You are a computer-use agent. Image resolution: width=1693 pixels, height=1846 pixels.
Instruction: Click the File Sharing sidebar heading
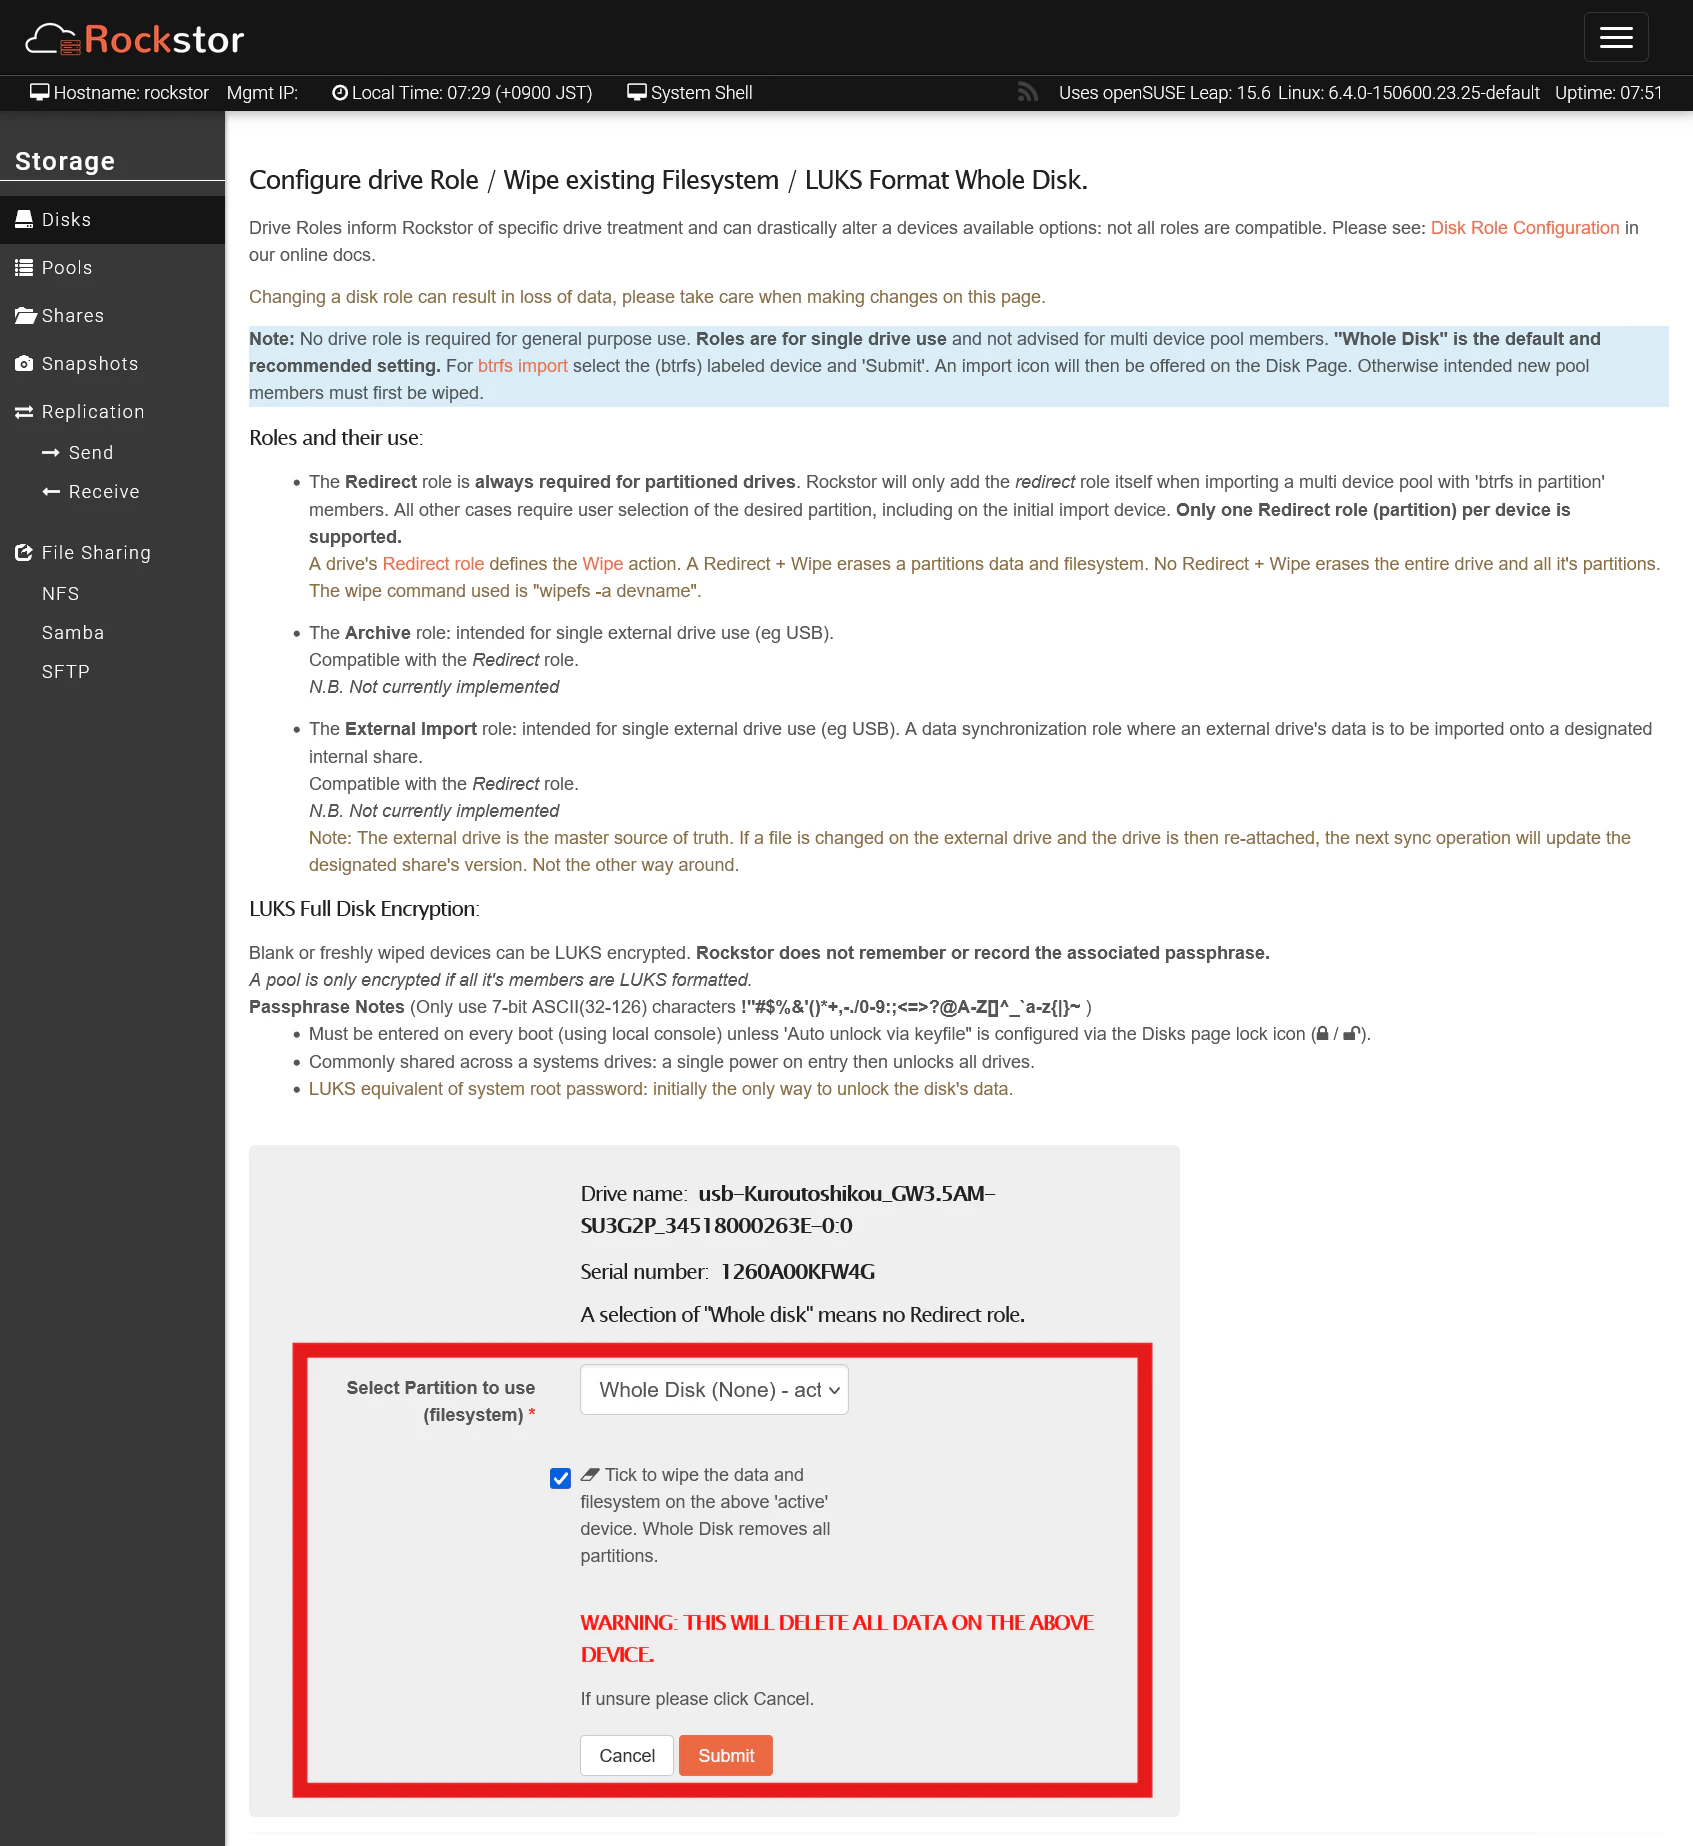coord(96,552)
